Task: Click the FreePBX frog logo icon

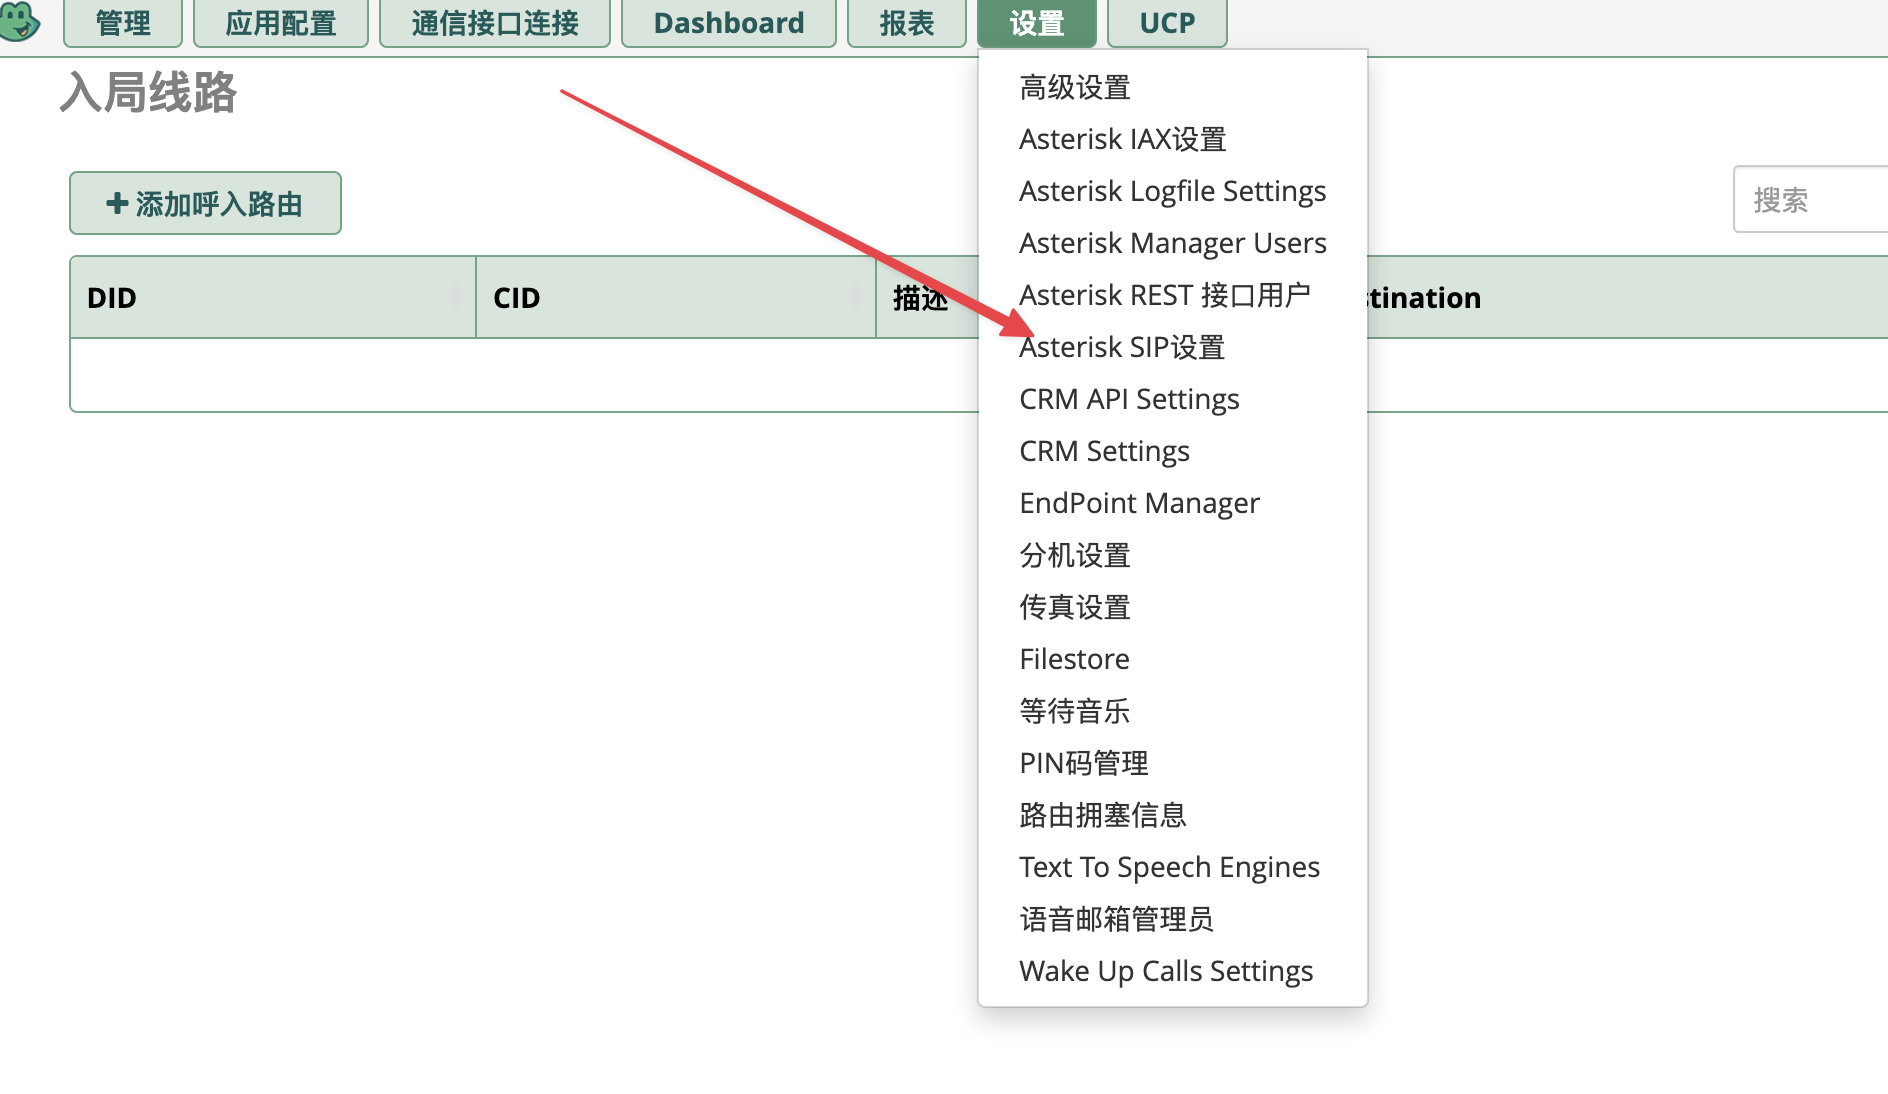Action: pyautogui.click(x=19, y=20)
